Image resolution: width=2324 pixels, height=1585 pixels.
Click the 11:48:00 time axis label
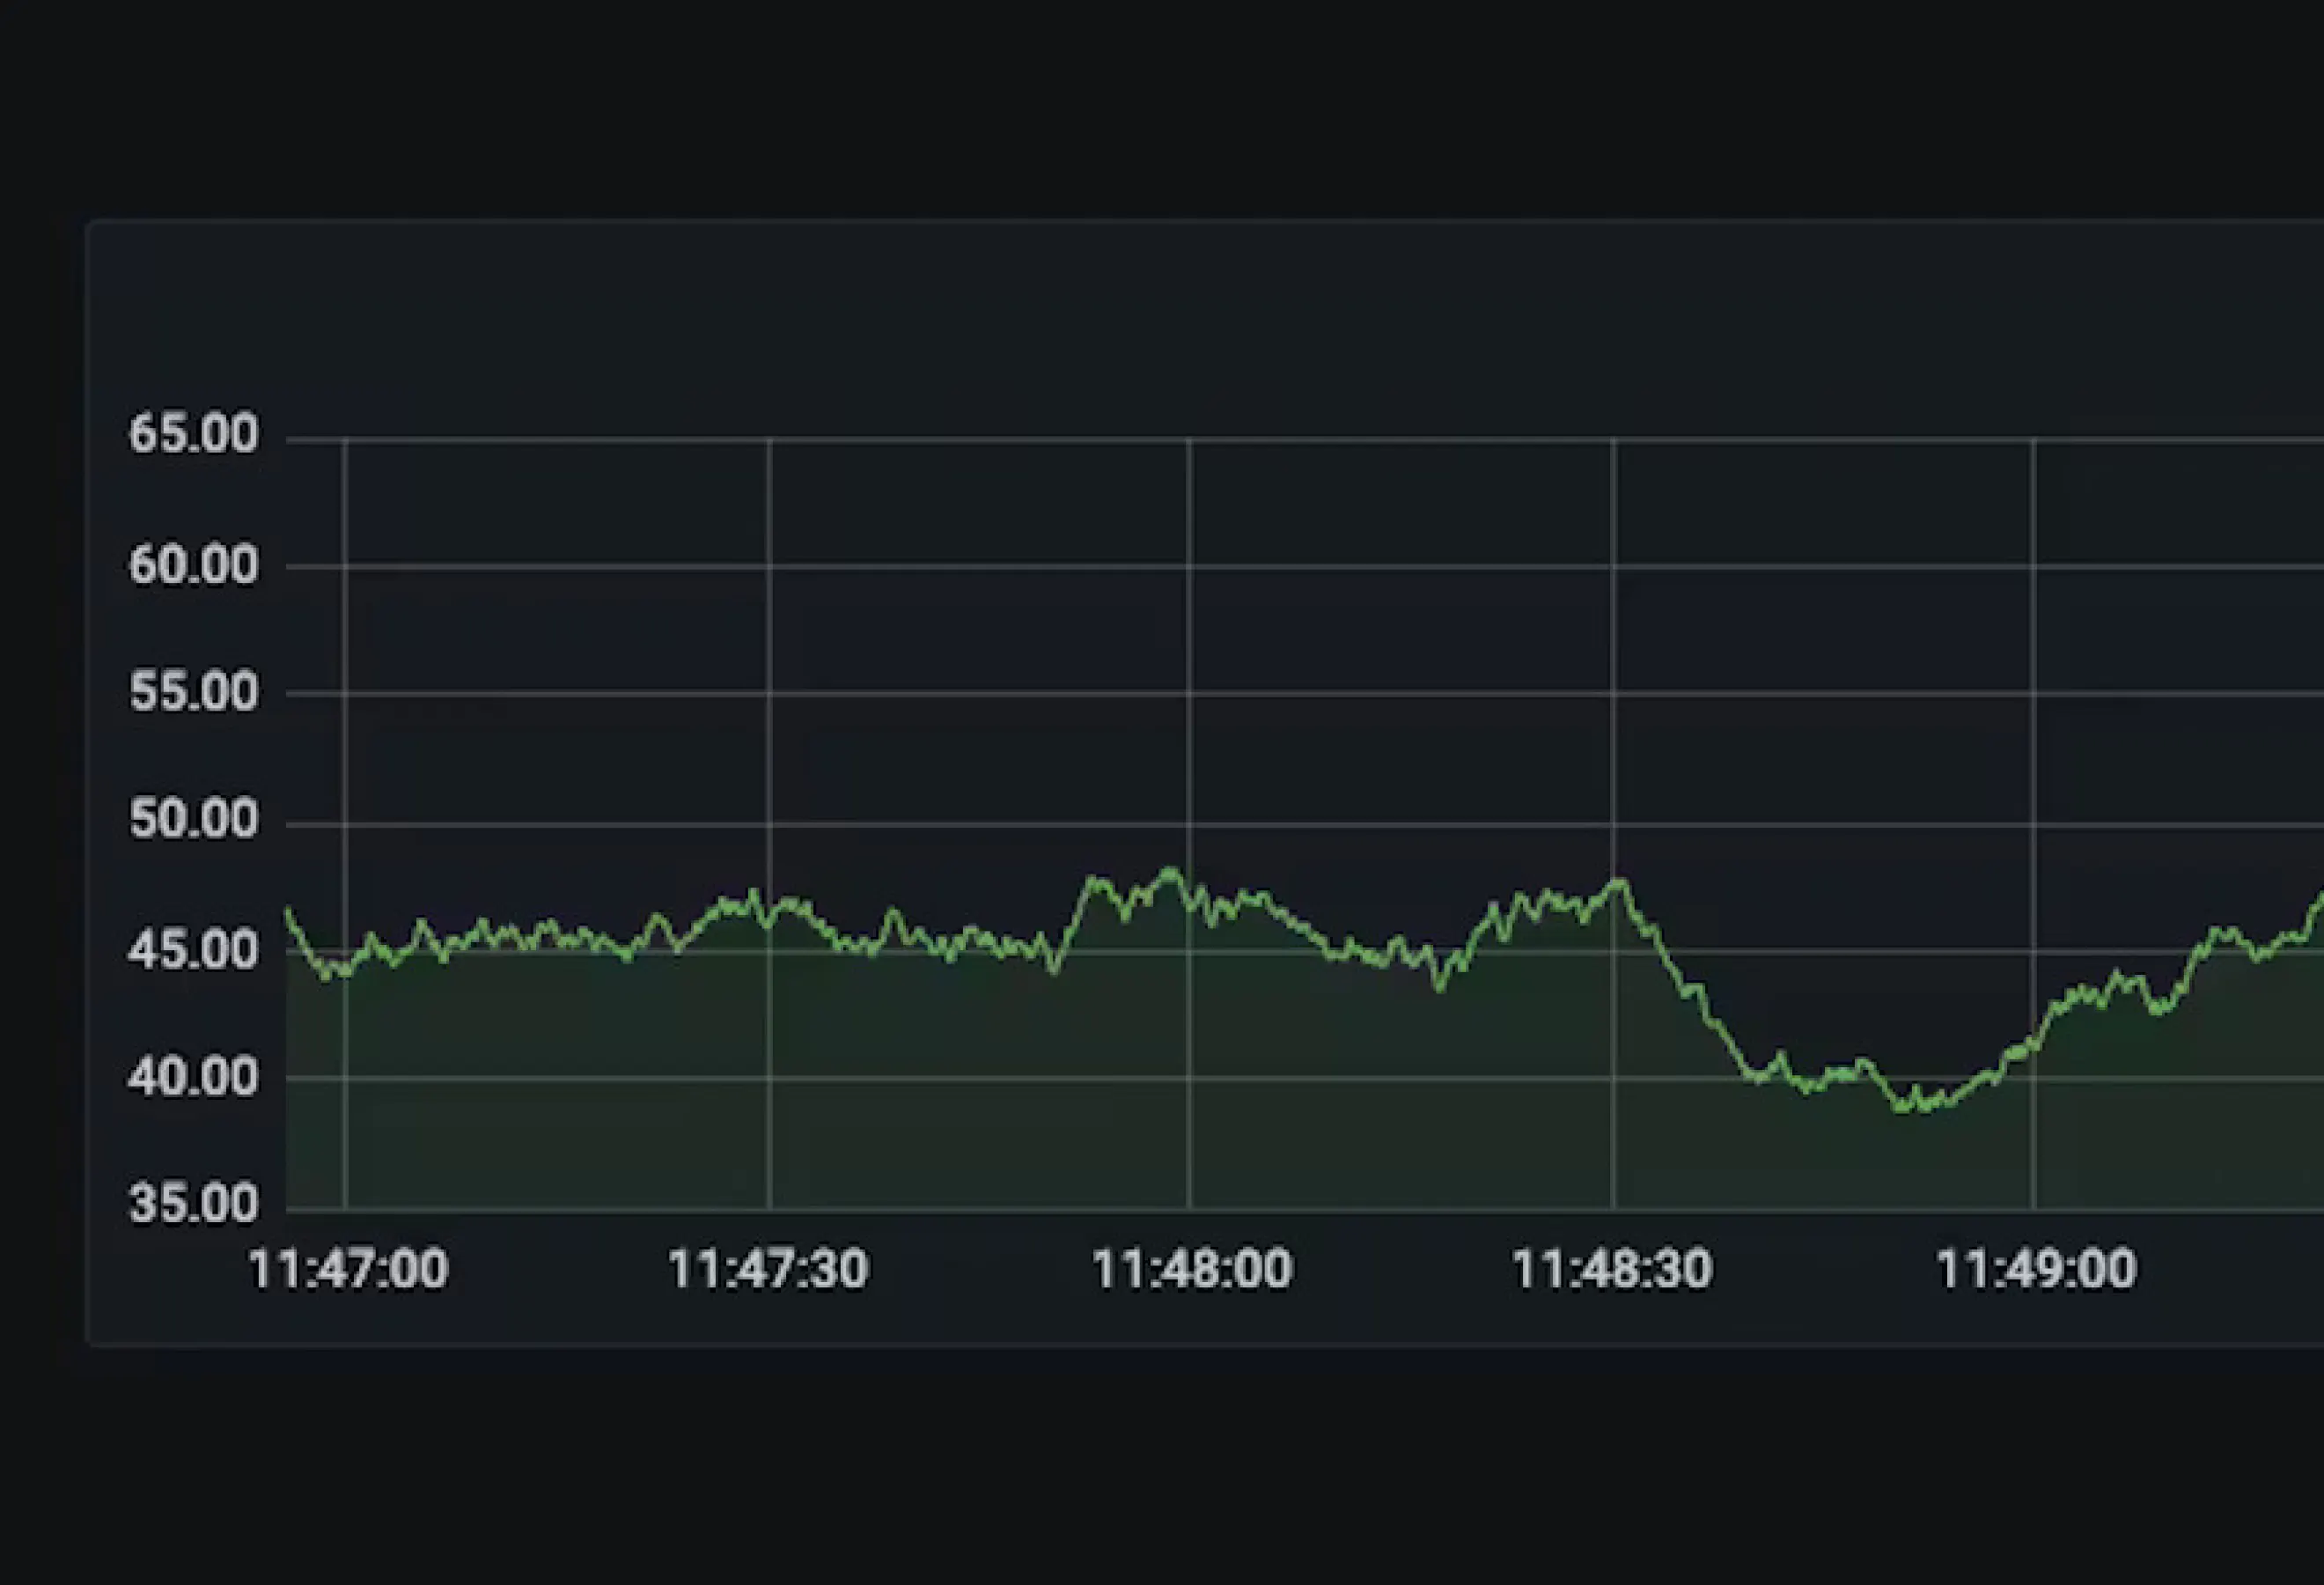[x=1191, y=1270]
